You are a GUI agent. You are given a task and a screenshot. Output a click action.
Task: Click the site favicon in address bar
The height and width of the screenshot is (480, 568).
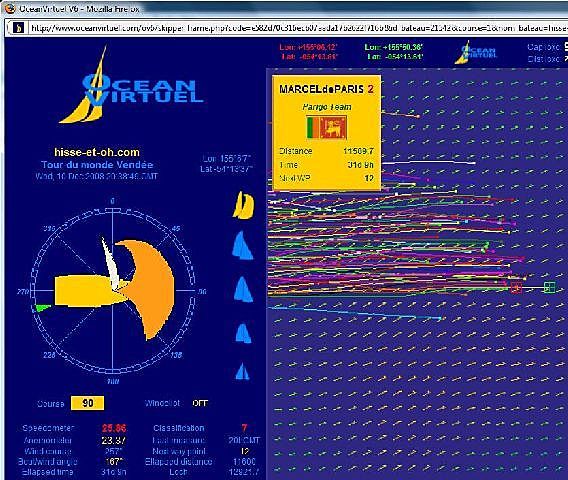pos(18,28)
